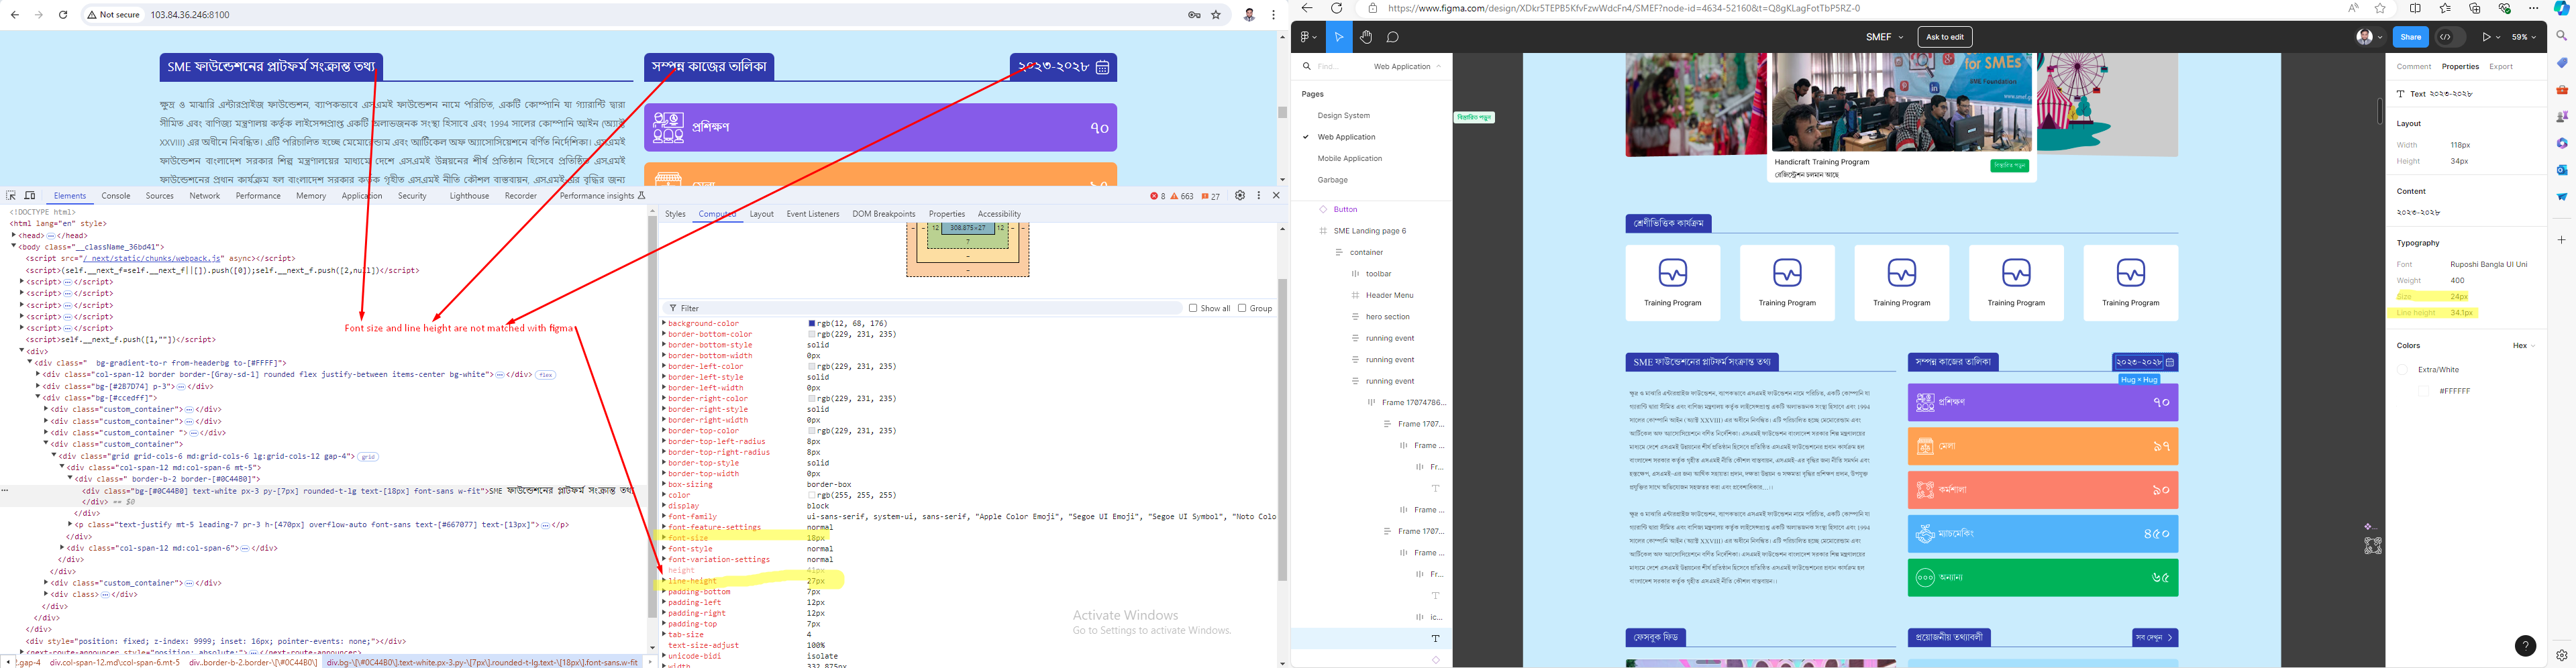Image resolution: width=2576 pixels, height=668 pixels.
Task: Select SME Landing page 6 layer
Action: [1369, 231]
